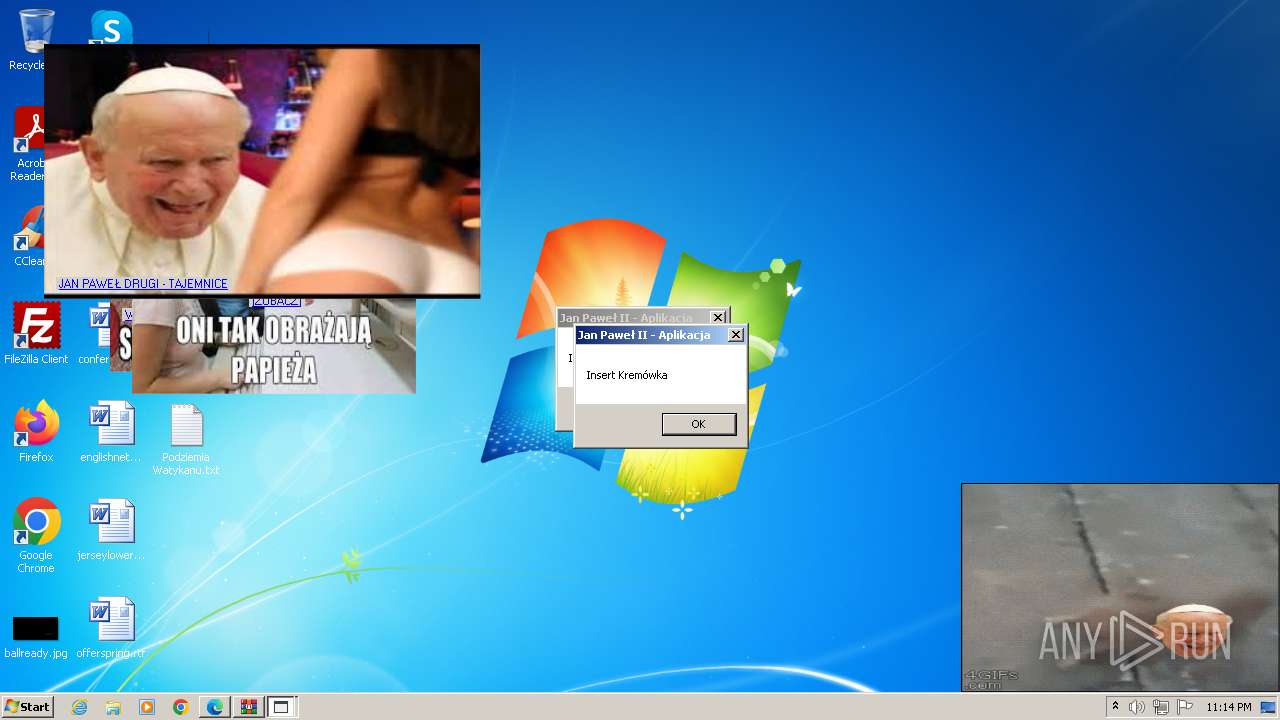Open the JAN PAWEŁ DRUGI - TAJEMNICE link

point(143,284)
